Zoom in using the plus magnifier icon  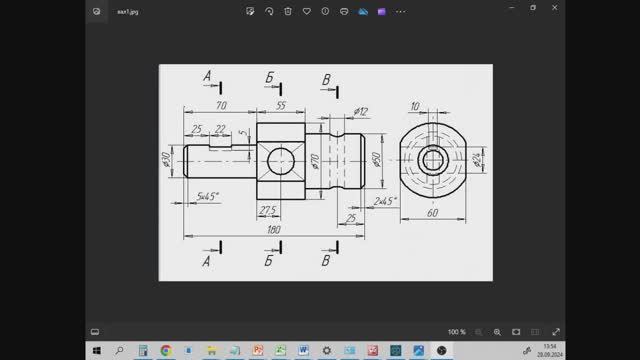point(497,332)
